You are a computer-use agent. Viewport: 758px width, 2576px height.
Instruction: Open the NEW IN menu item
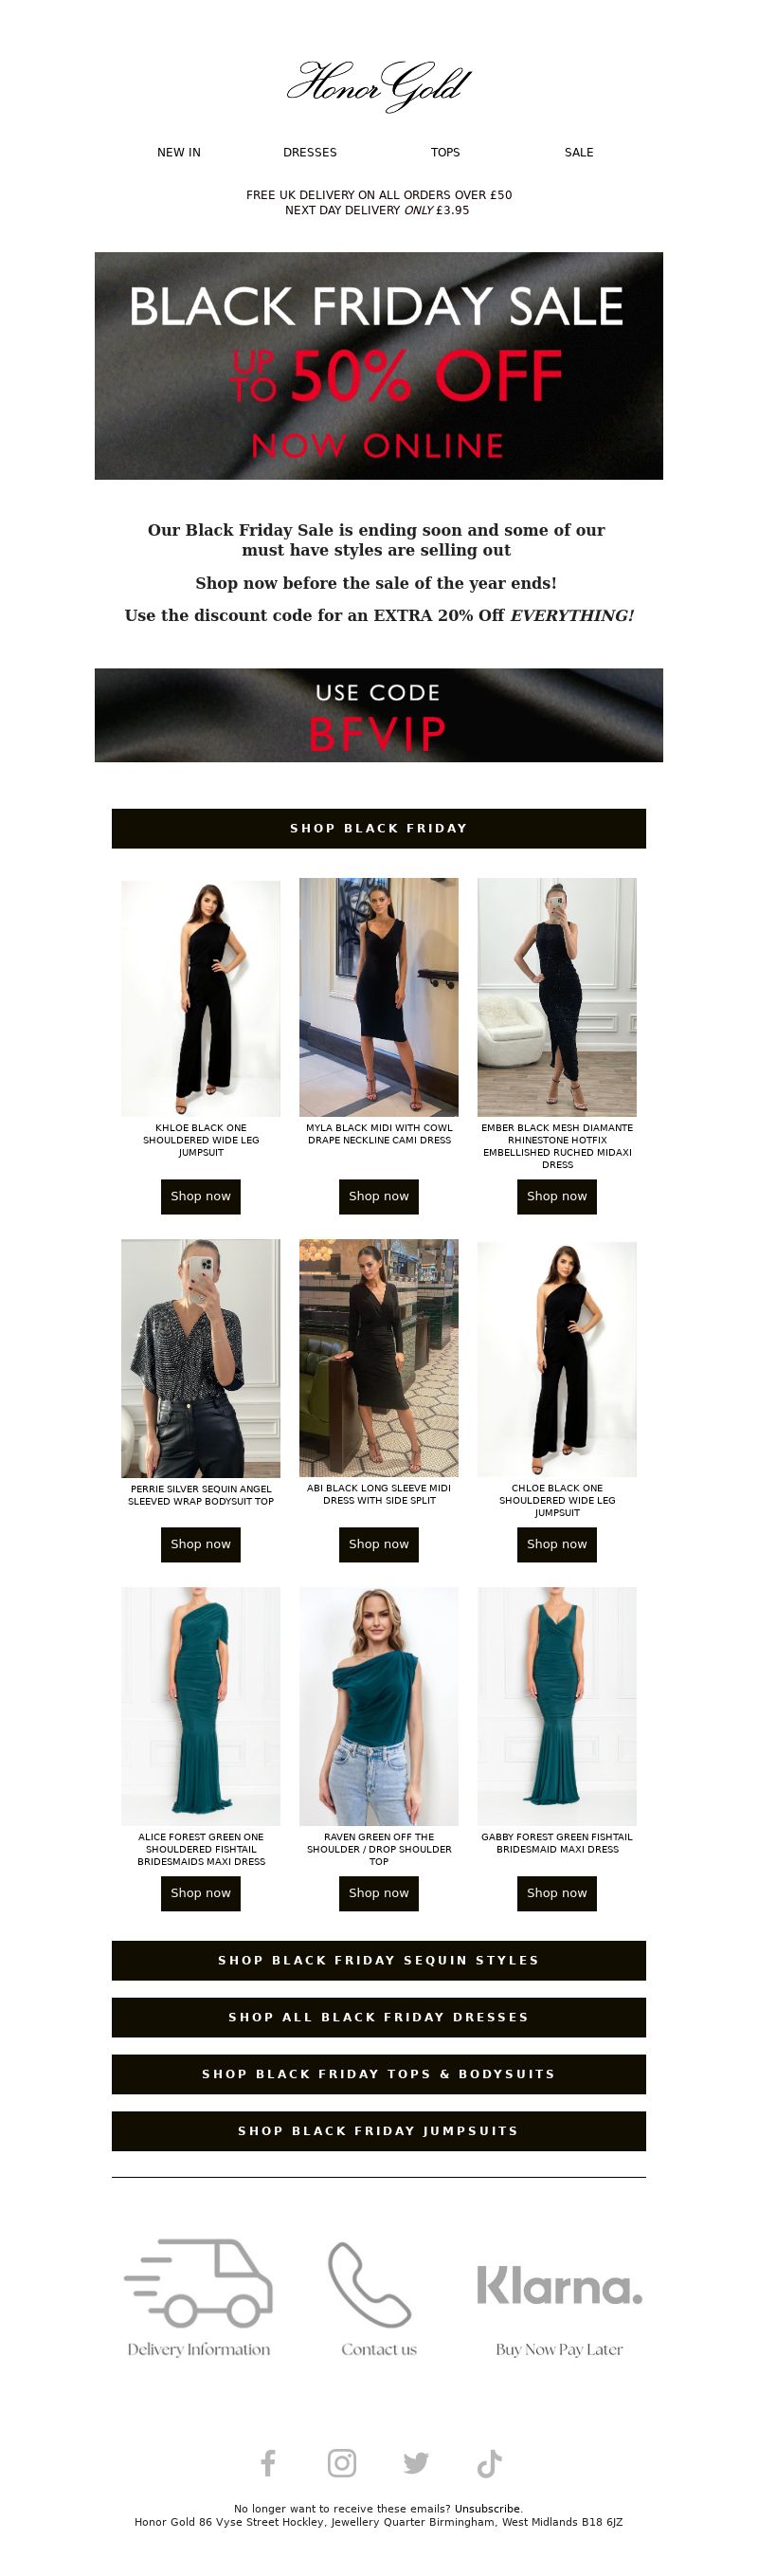pos(179,152)
